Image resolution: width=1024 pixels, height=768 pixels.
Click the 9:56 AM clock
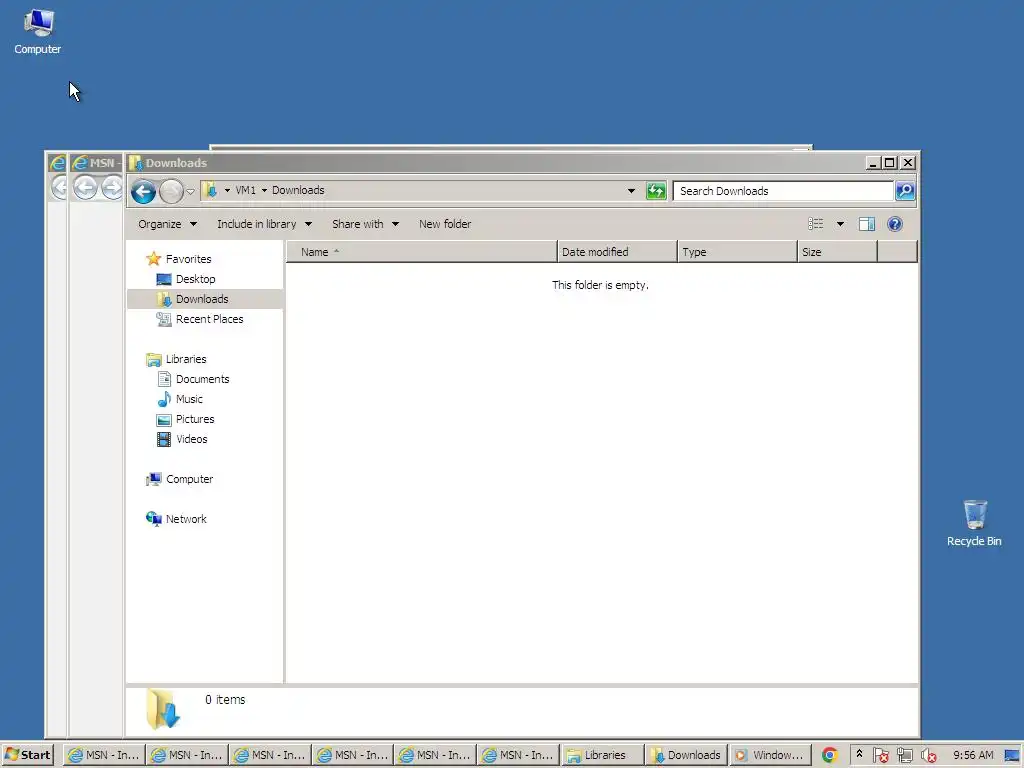(x=973, y=755)
